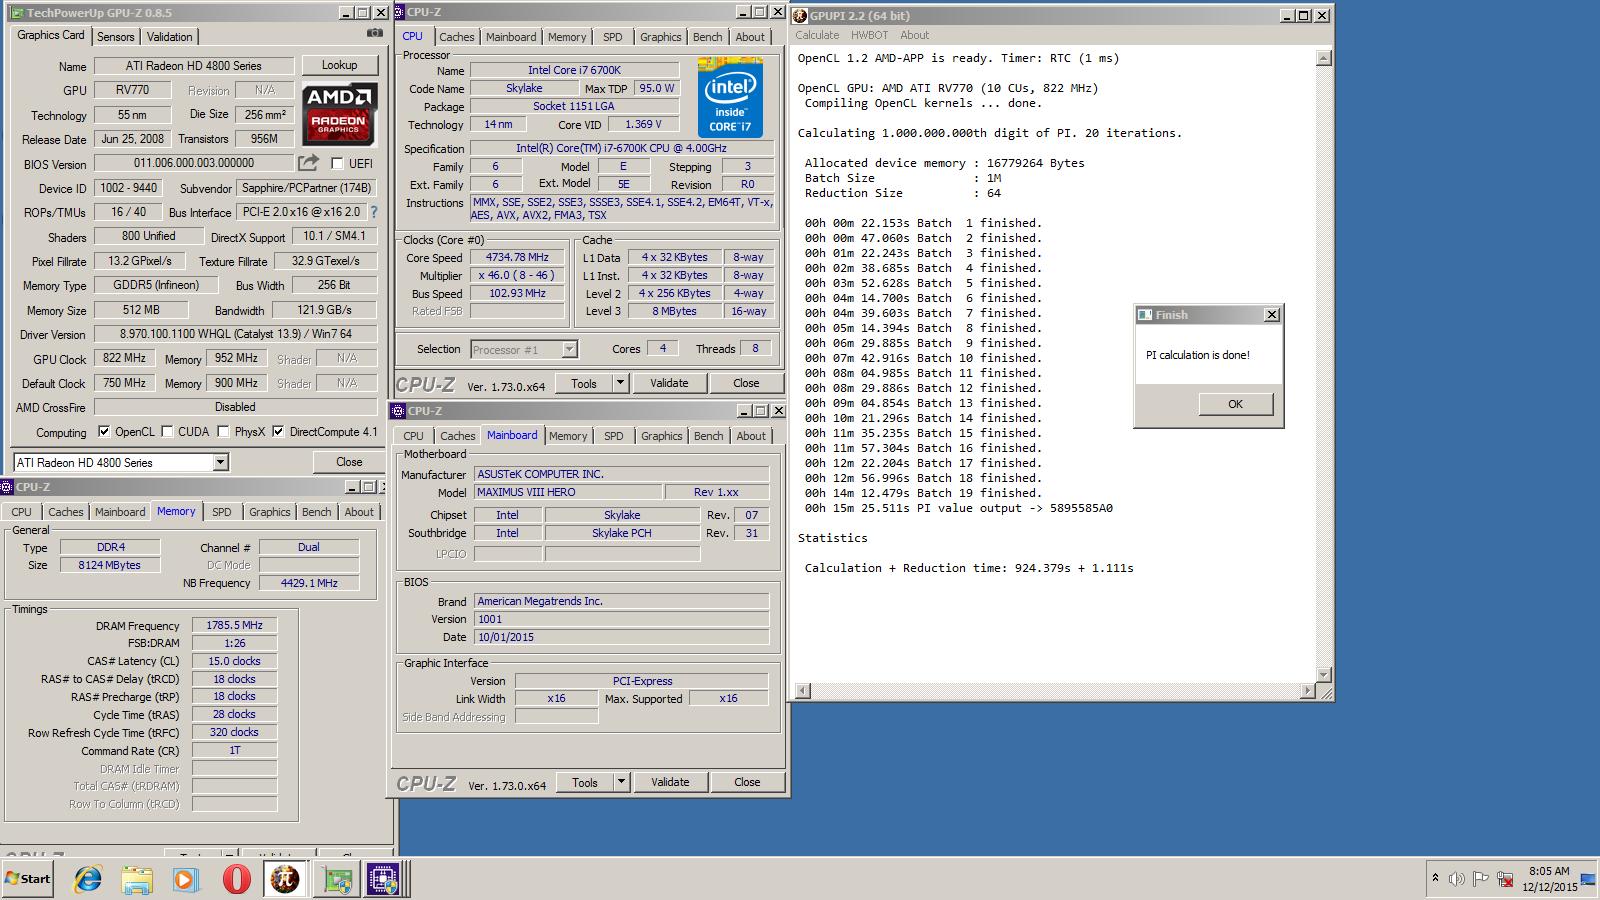Click the GPUPI horizontal scrollbar left arrow
The height and width of the screenshot is (900, 1600).
[x=801, y=691]
